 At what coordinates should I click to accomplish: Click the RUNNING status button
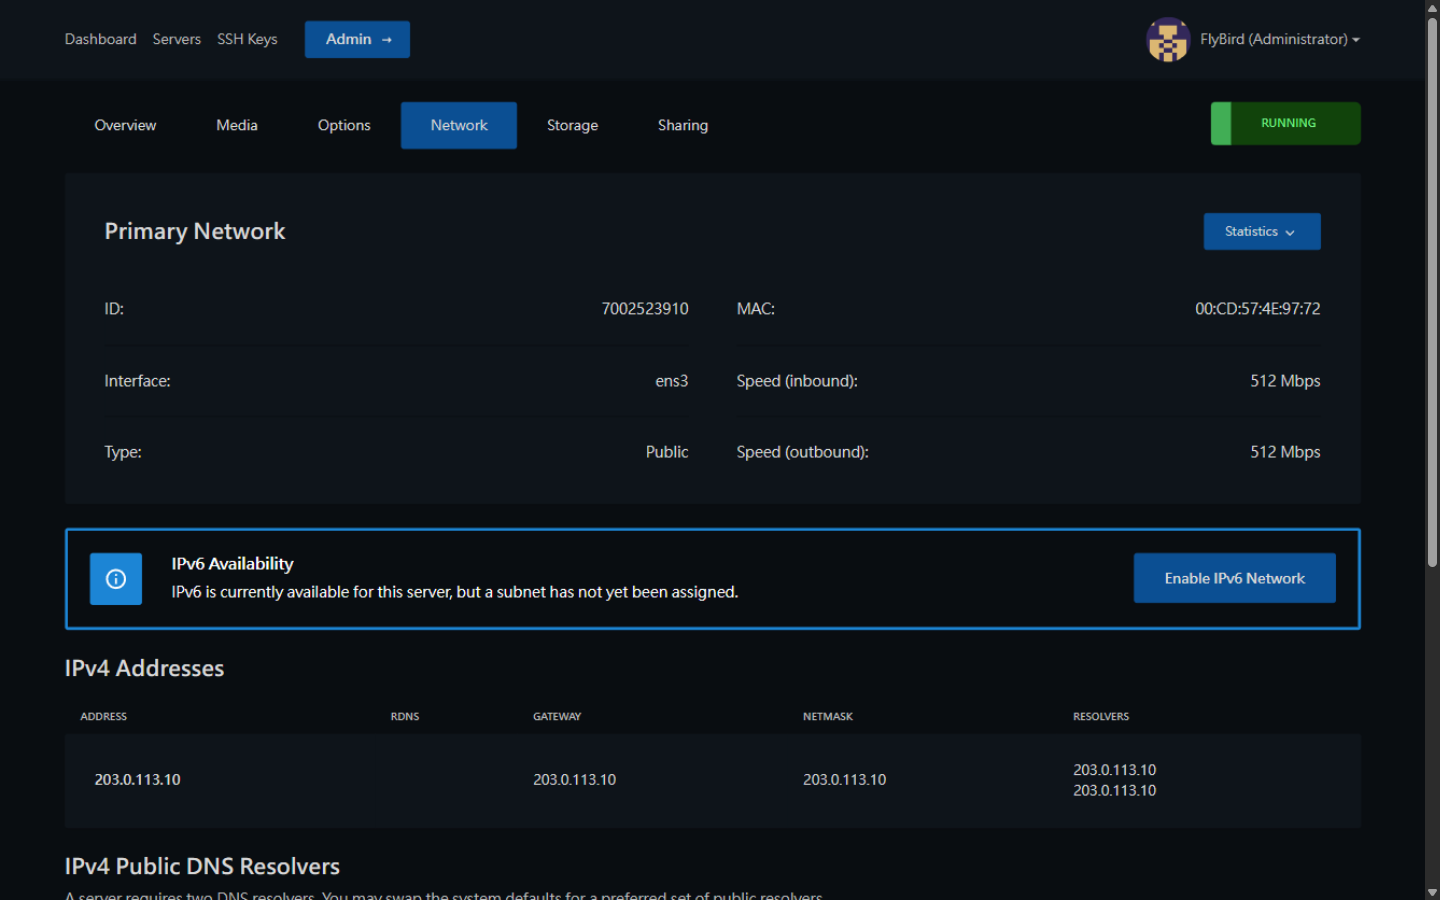pyautogui.click(x=1286, y=123)
